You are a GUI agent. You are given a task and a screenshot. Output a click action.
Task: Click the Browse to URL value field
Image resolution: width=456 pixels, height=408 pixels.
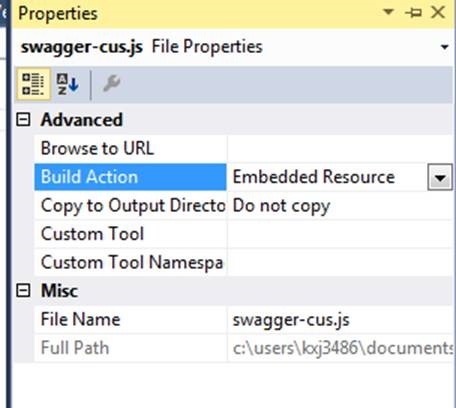coord(340,149)
